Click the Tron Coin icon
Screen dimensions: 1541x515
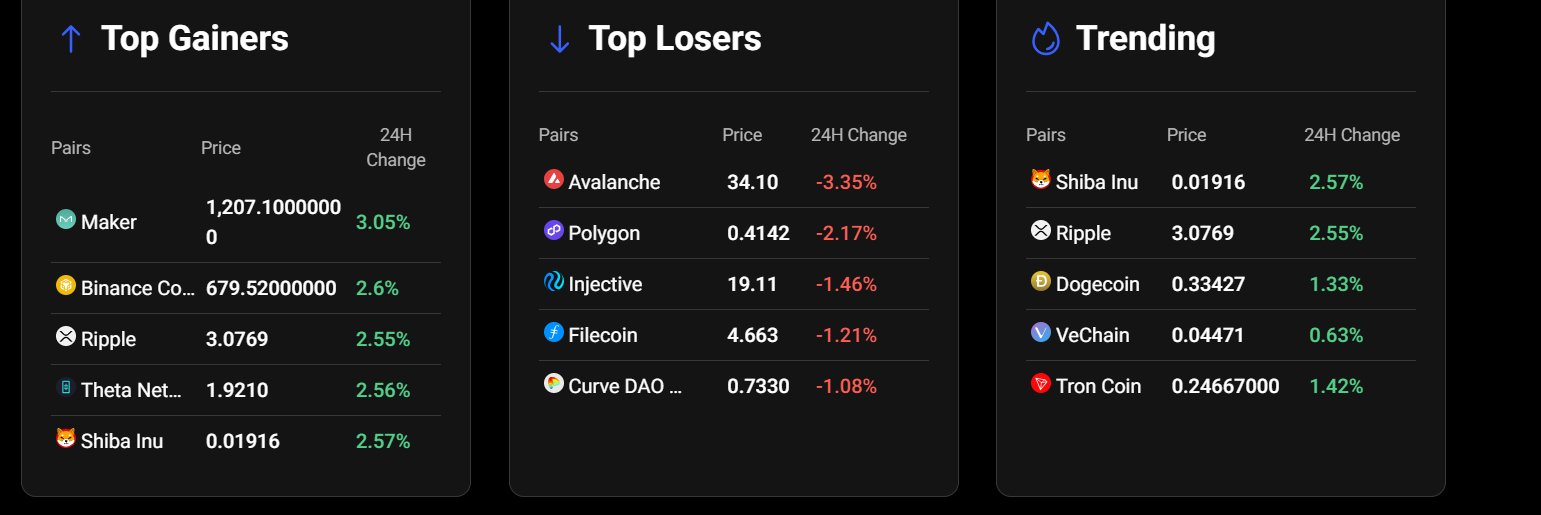click(1040, 383)
